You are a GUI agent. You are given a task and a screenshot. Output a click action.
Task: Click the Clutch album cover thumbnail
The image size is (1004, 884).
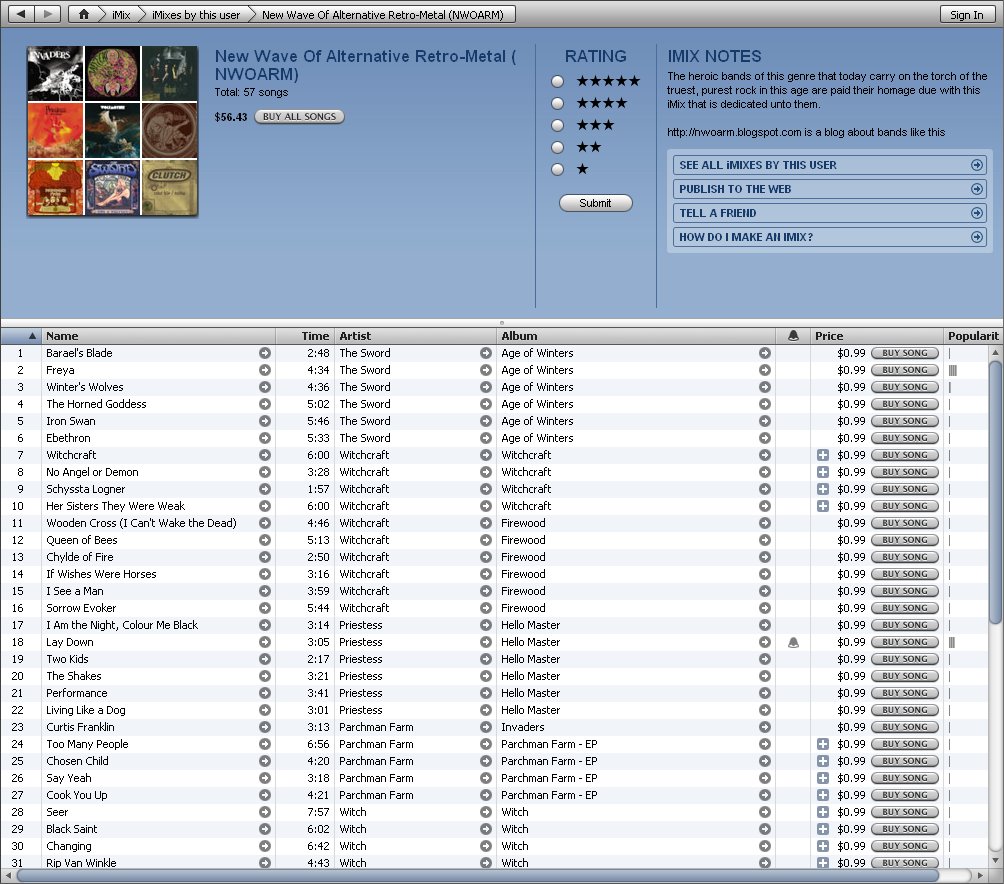[x=170, y=187]
